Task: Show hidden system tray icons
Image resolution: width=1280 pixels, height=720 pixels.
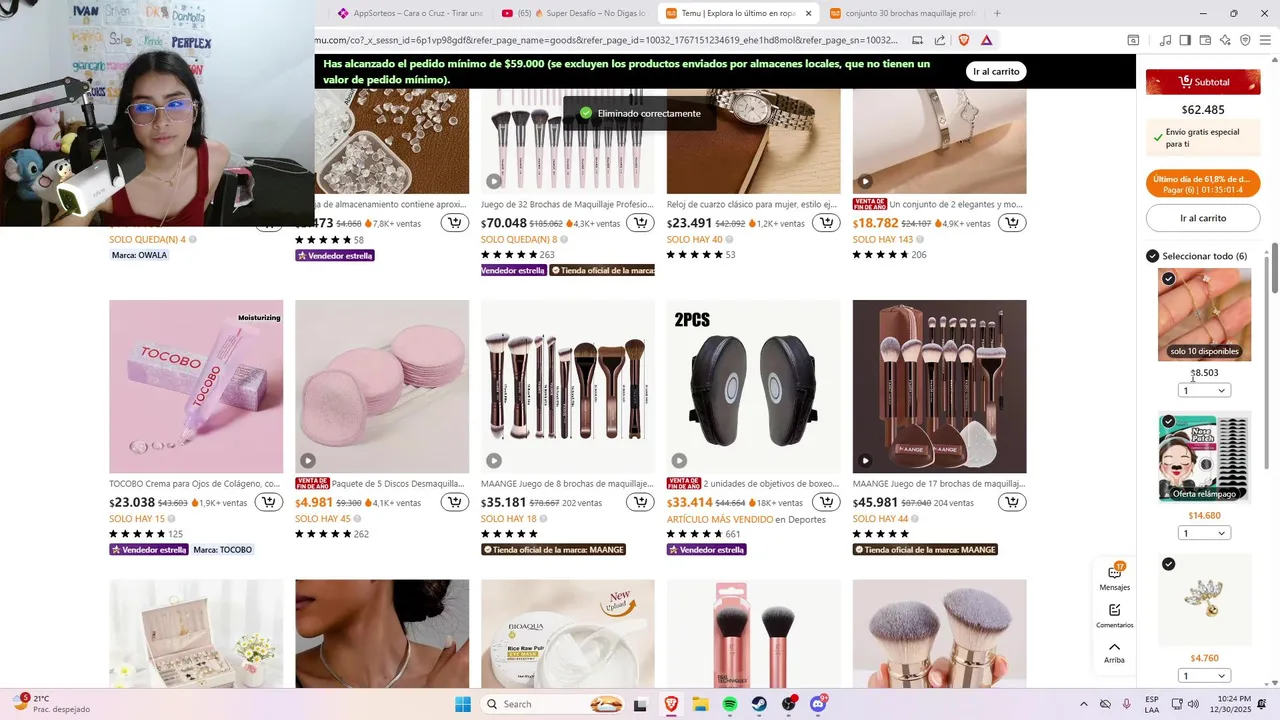Action: point(1083,704)
